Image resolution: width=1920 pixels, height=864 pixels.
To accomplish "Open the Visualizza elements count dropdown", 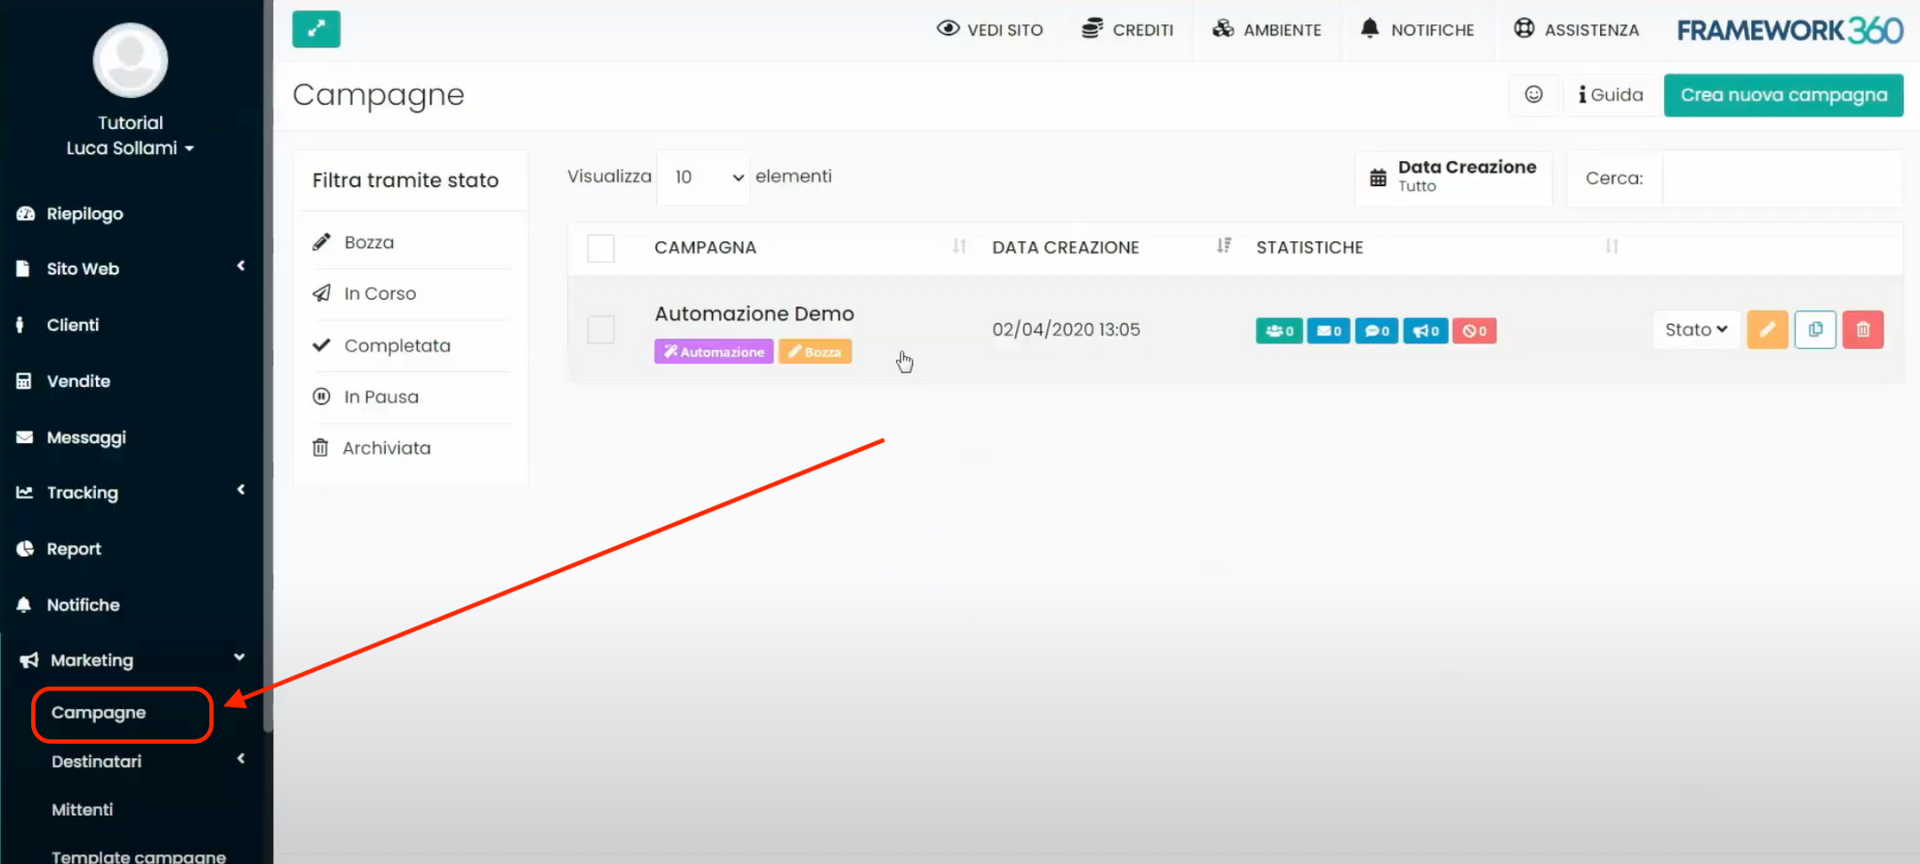I will pos(704,177).
